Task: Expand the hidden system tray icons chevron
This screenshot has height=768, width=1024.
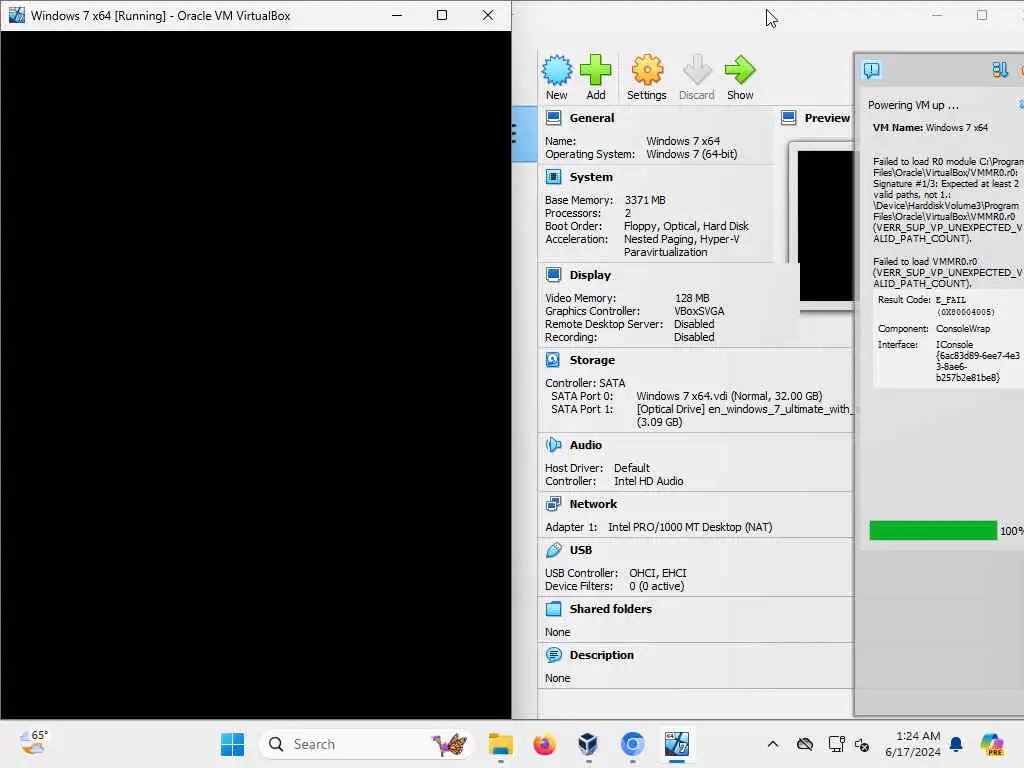Action: tap(773, 744)
